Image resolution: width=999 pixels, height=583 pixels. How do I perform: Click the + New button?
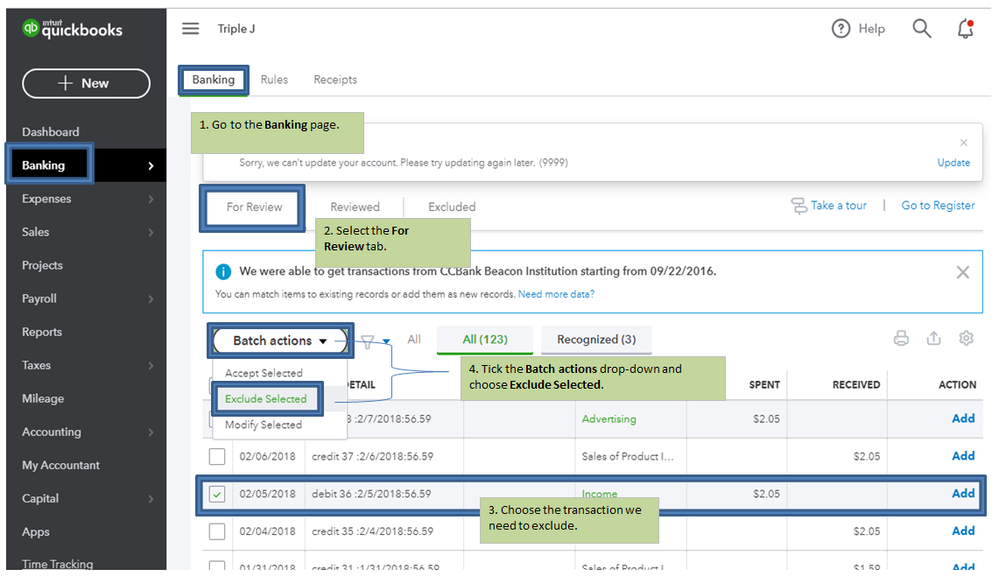point(86,83)
